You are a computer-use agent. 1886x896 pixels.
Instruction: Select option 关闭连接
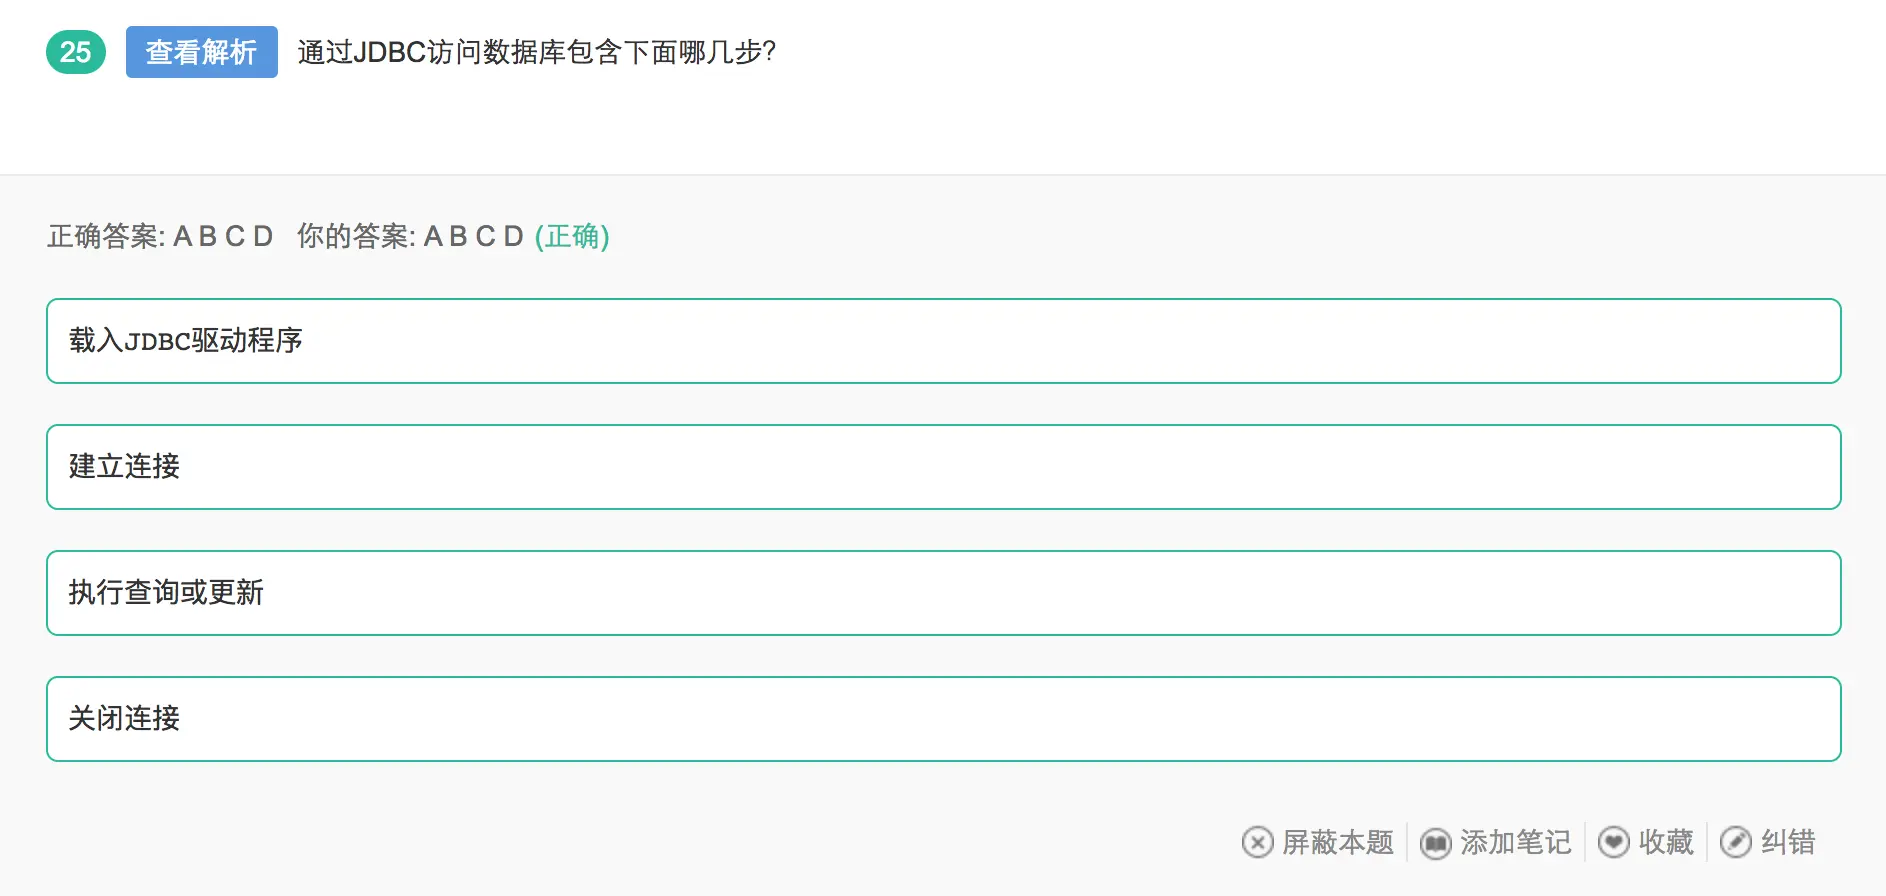tap(943, 719)
